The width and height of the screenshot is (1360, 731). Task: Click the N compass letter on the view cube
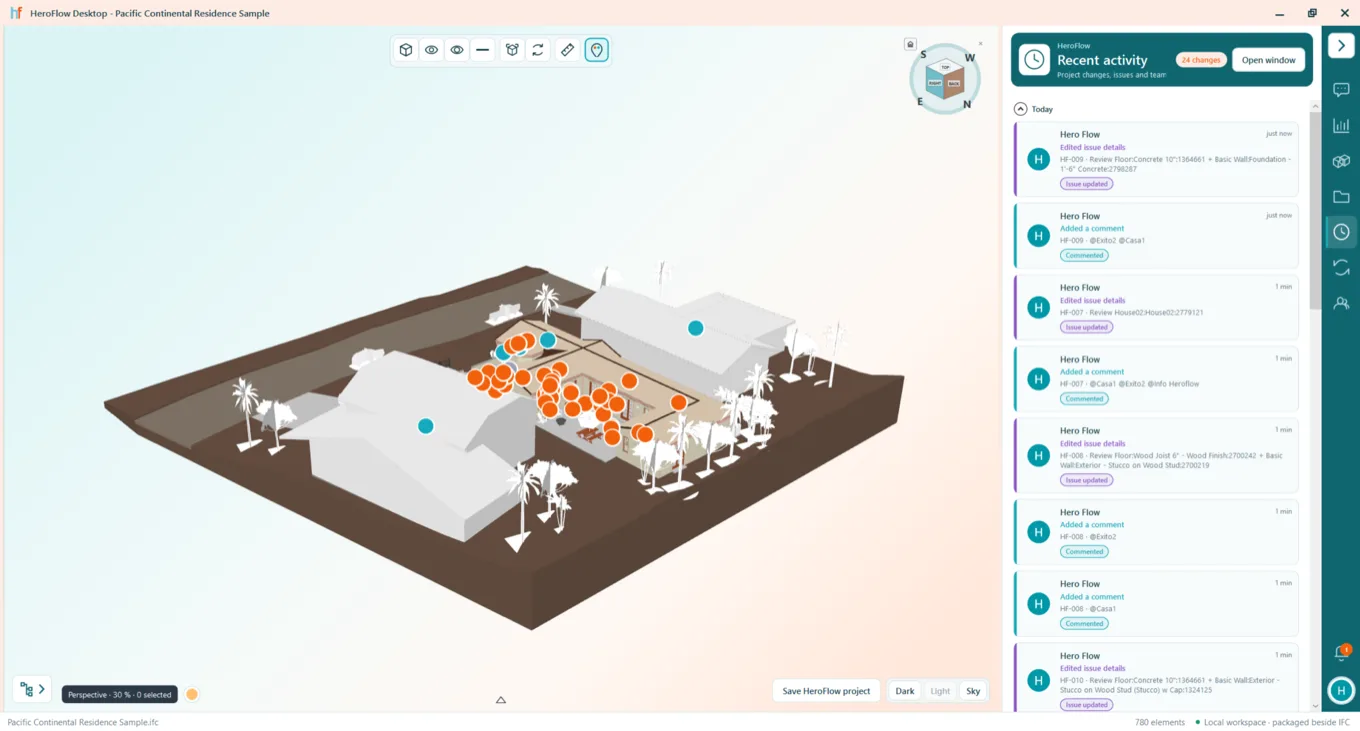tap(967, 104)
